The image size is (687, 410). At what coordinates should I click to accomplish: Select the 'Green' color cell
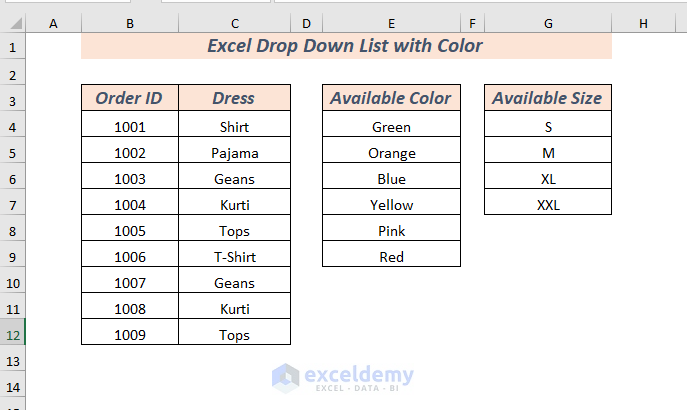coord(391,127)
